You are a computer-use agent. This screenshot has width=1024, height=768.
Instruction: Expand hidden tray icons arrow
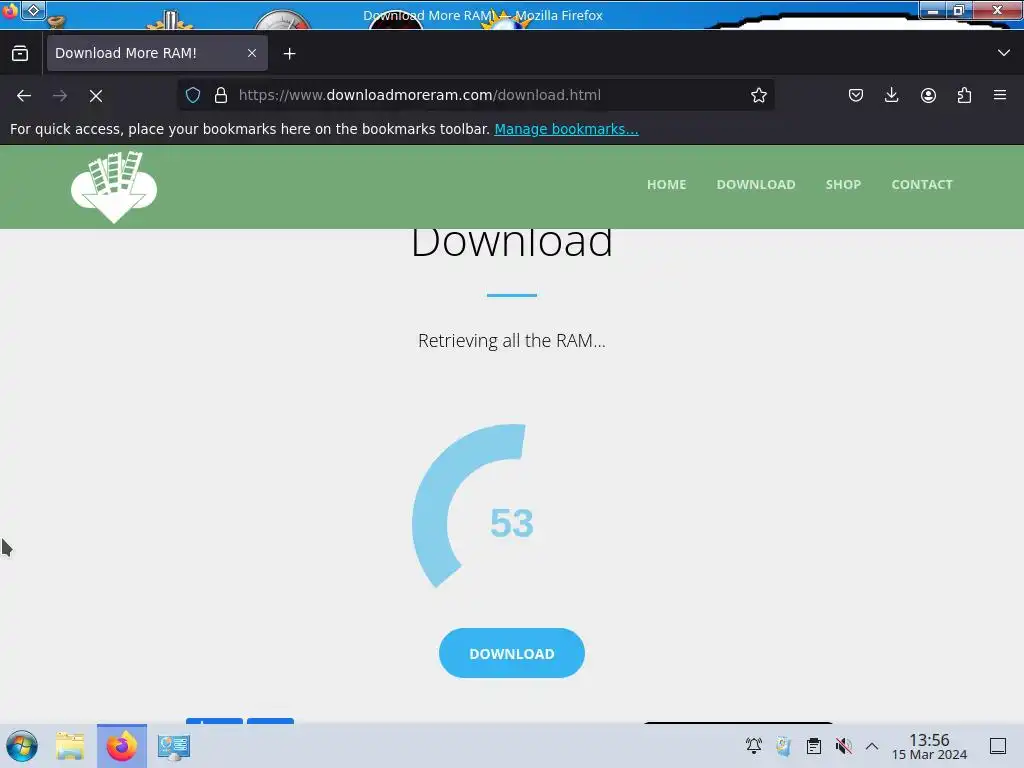[x=872, y=745]
